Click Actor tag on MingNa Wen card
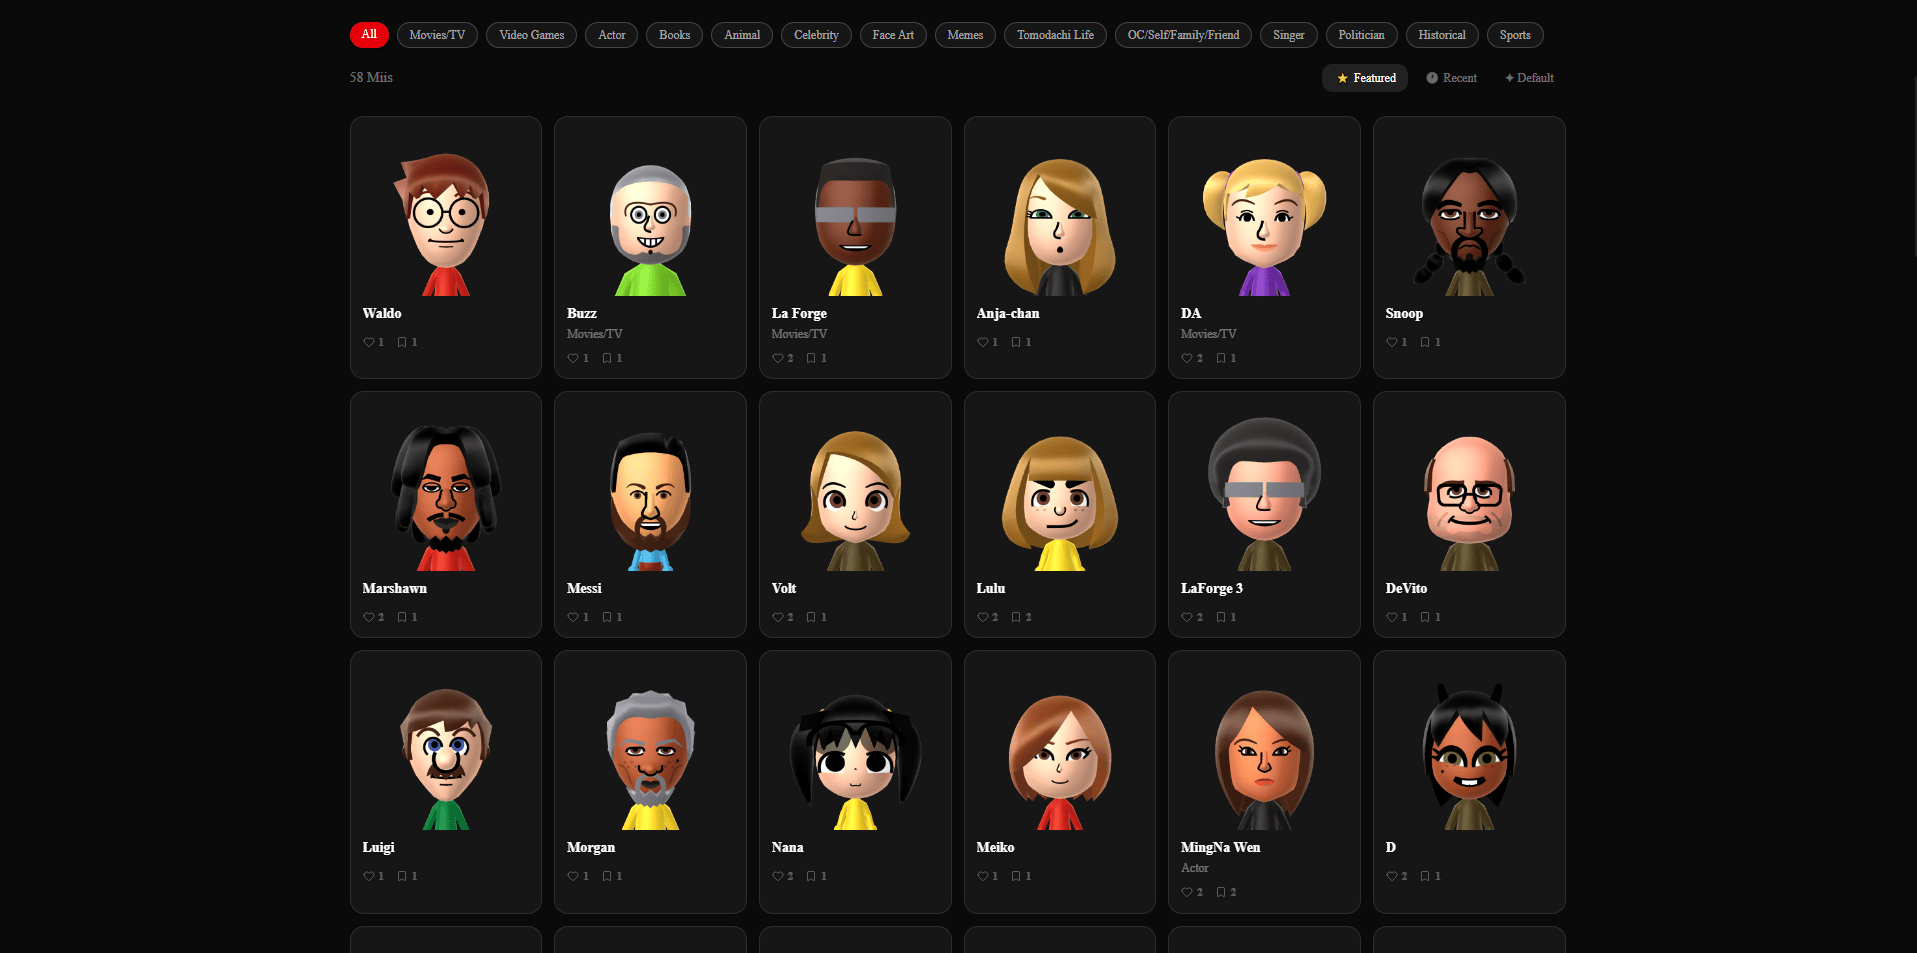 [1194, 868]
